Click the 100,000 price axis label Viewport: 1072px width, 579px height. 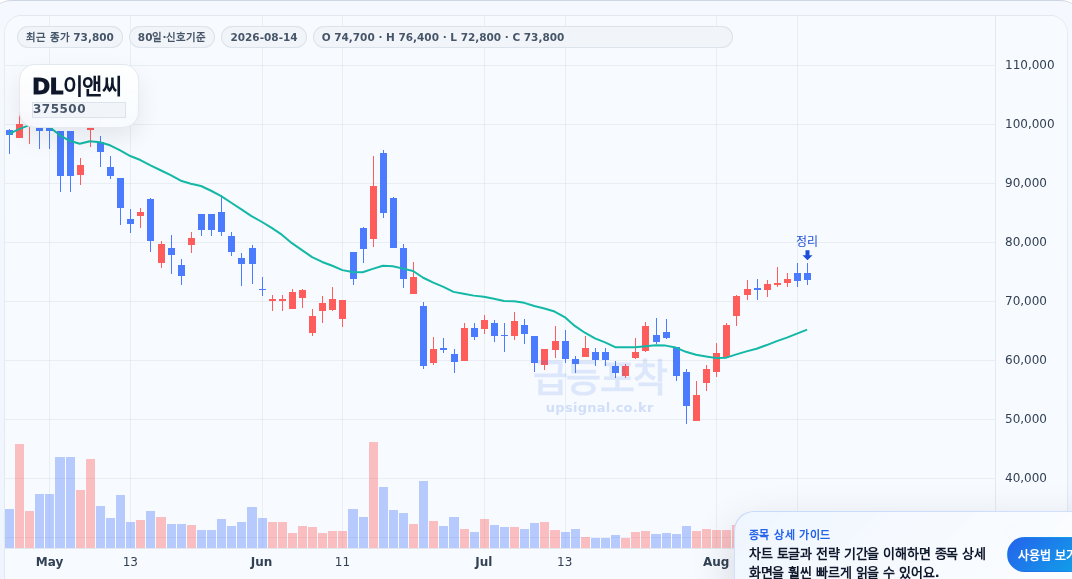pos(1029,124)
